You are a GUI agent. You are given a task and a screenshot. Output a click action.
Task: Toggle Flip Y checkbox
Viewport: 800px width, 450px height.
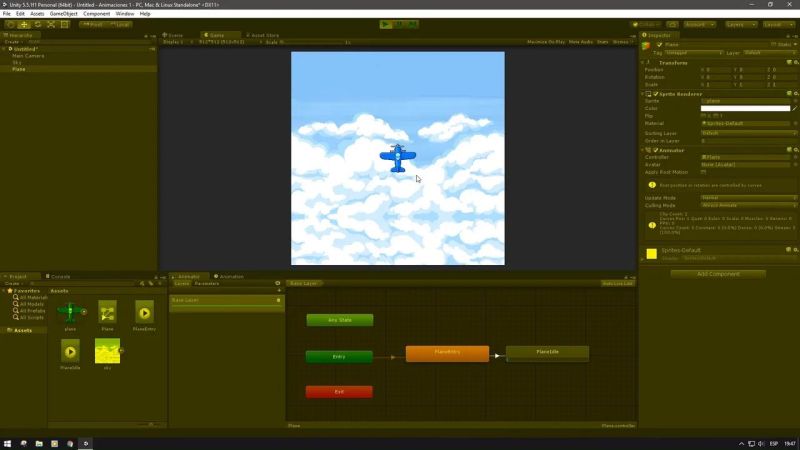point(716,116)
